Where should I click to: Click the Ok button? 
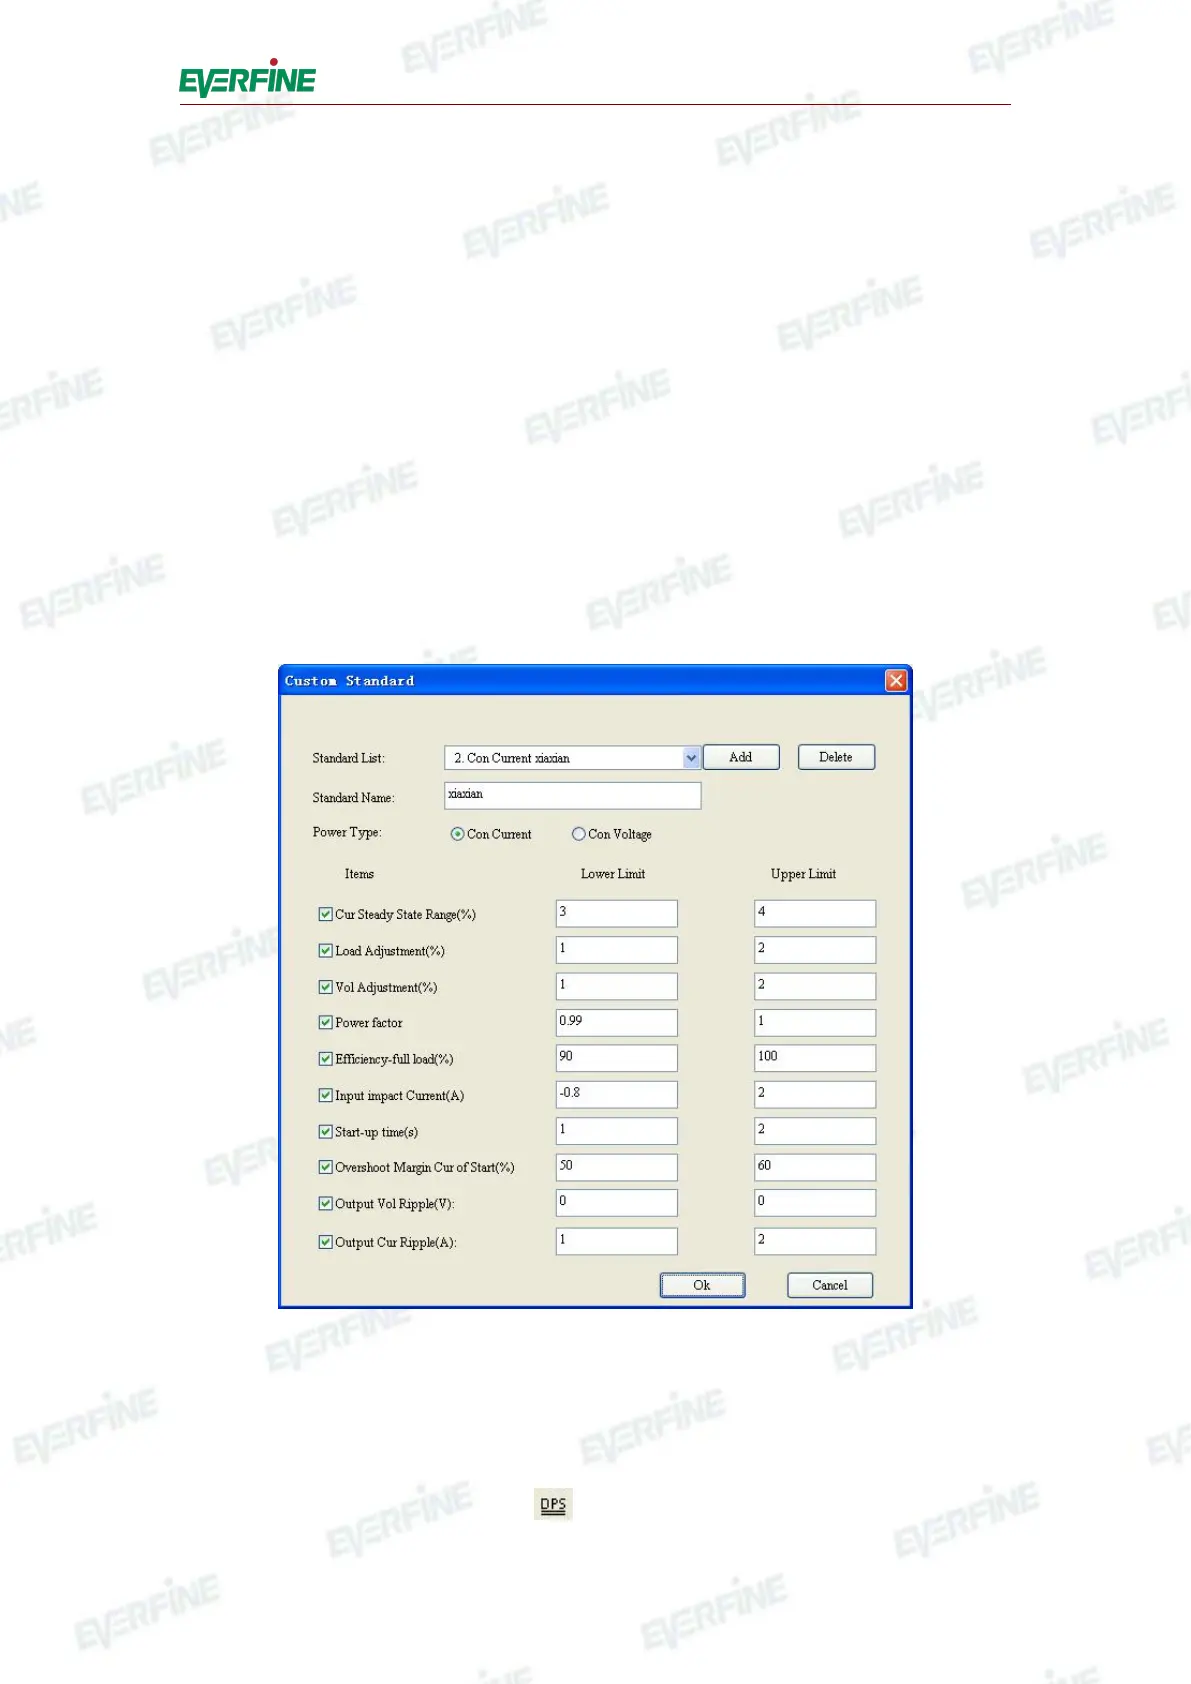coord(702,1285)
